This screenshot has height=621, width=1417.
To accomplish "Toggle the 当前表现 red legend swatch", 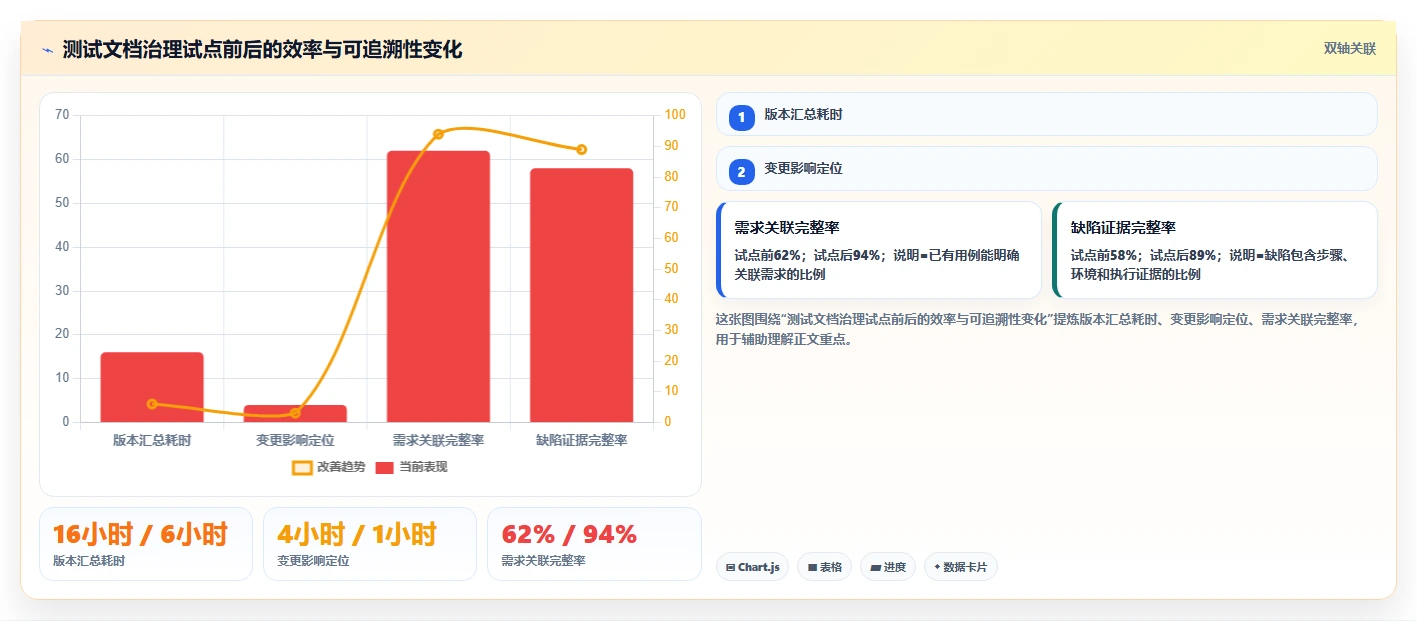I will point(385,467).
